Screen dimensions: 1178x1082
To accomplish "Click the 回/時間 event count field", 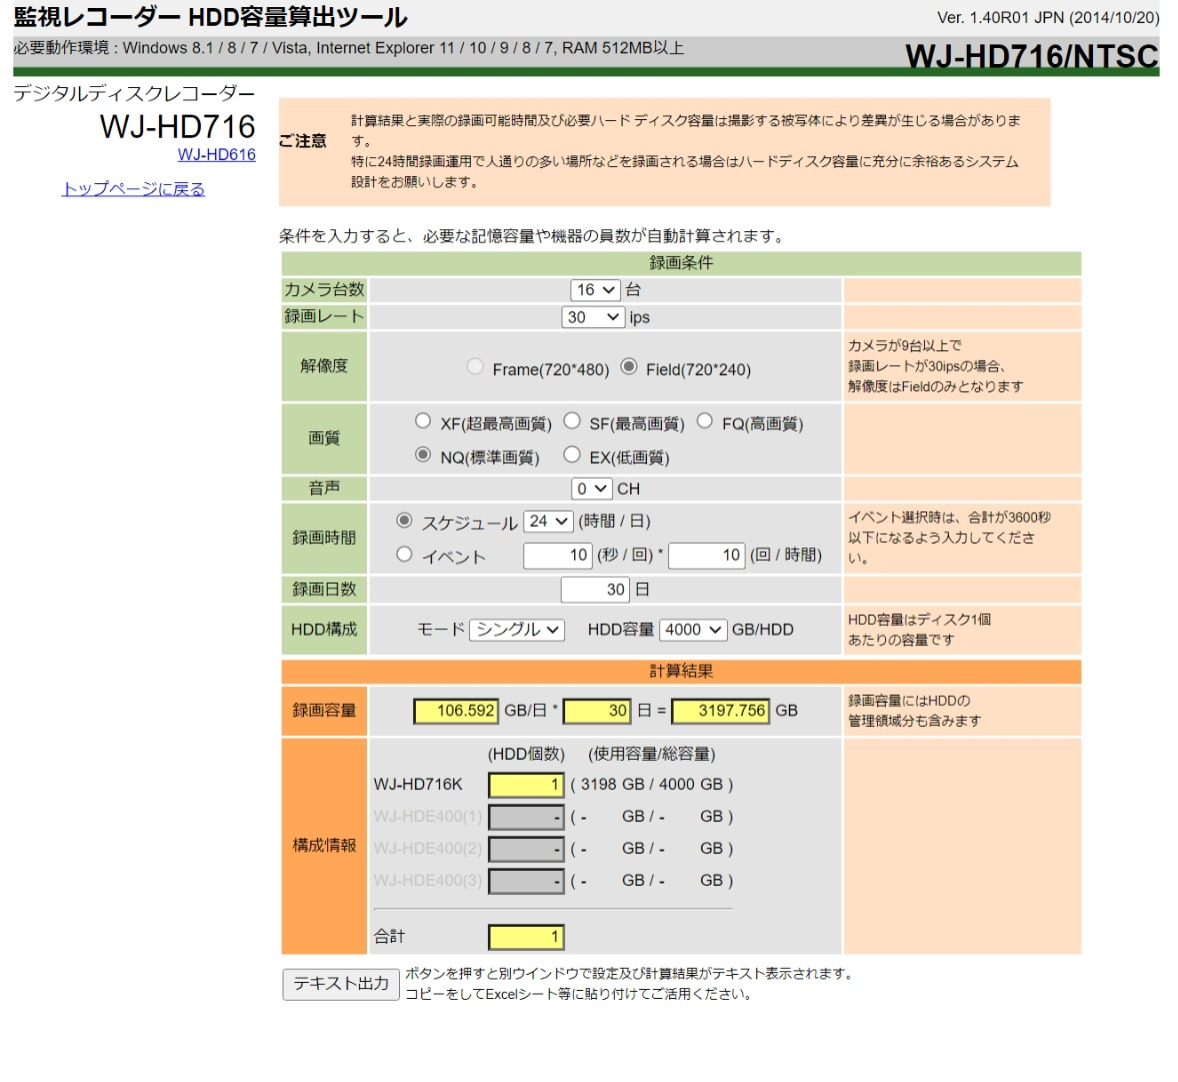I will click(x=706, y=555).
